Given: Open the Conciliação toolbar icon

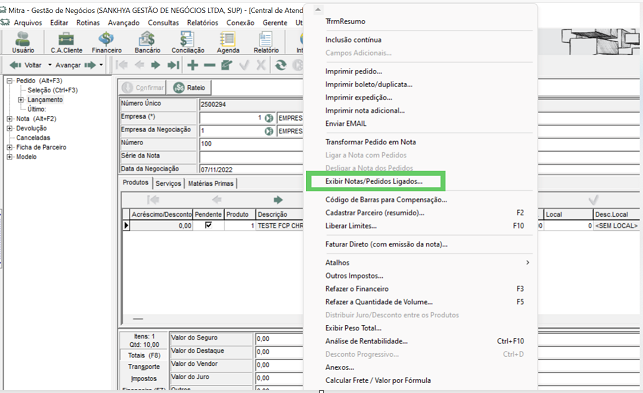Looking at the screenshot, I should click(188, 42).
